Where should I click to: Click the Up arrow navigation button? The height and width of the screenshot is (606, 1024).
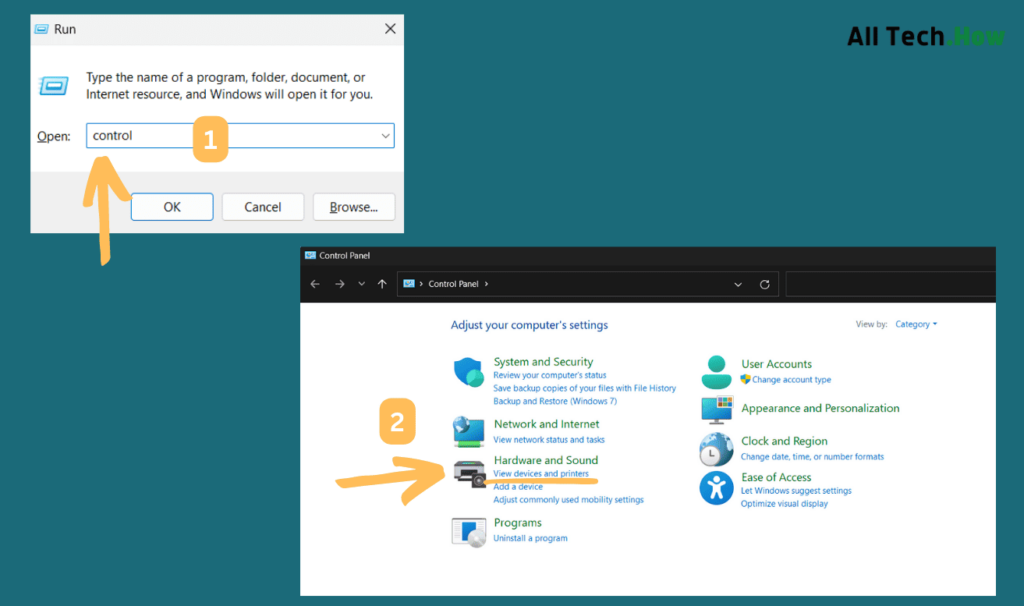tap(382, 284)
